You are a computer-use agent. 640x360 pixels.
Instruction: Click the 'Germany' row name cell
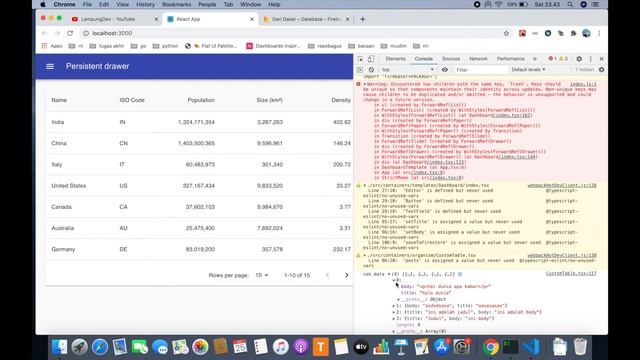tap(63, 249)
